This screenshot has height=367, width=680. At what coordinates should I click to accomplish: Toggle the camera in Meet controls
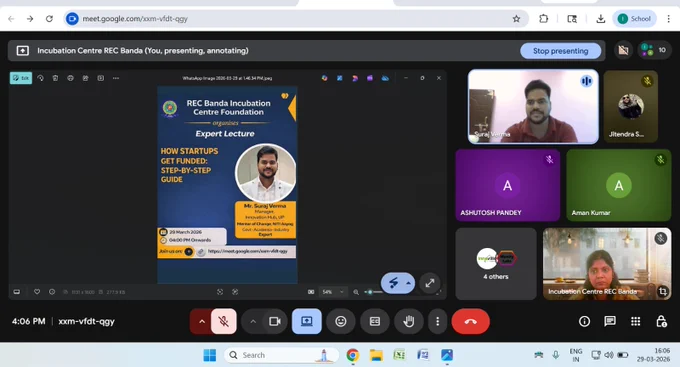pos(275,321)
